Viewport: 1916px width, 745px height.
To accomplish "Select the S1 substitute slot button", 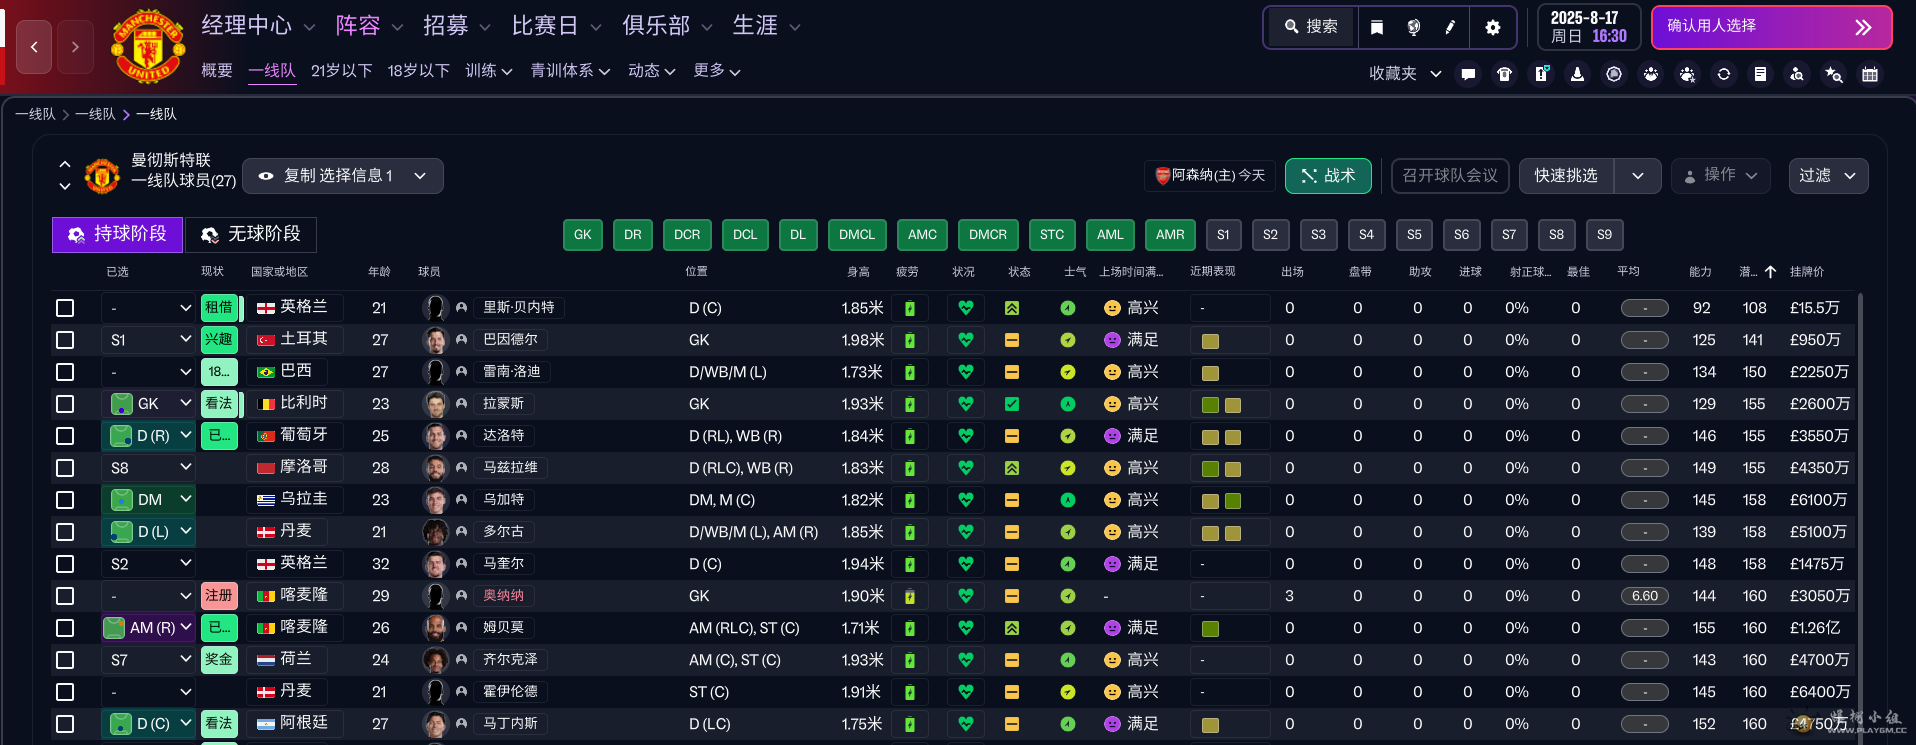I will point(1223,235).
